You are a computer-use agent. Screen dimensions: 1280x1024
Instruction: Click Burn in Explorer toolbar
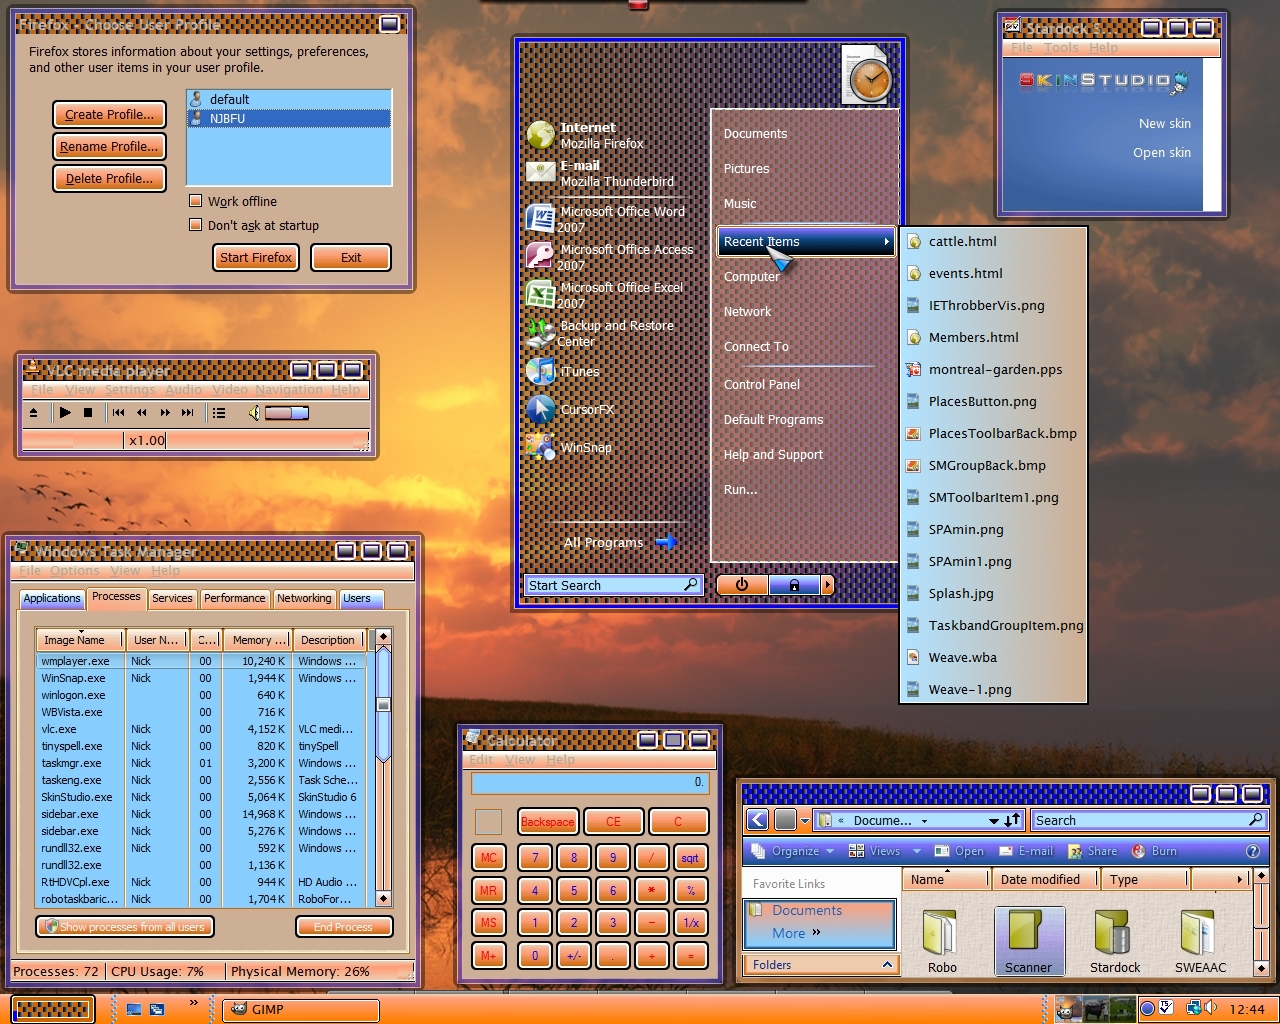click(1154, 851)
